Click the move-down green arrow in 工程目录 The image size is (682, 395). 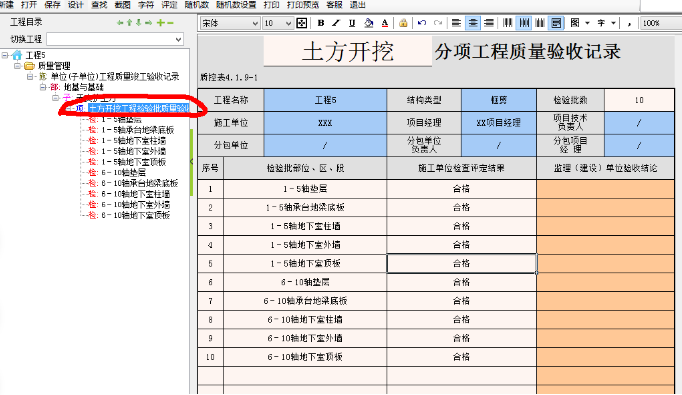point(138,23)
